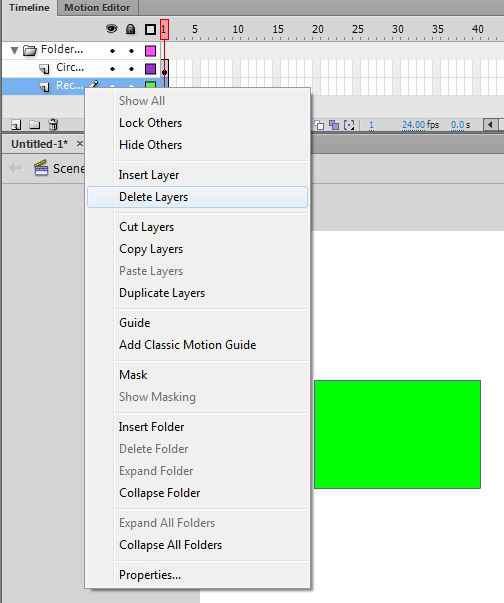Screen dimensions: 504x603
Task: Choose Collapse All Folders menu entry
Action: tap(170, 545)
